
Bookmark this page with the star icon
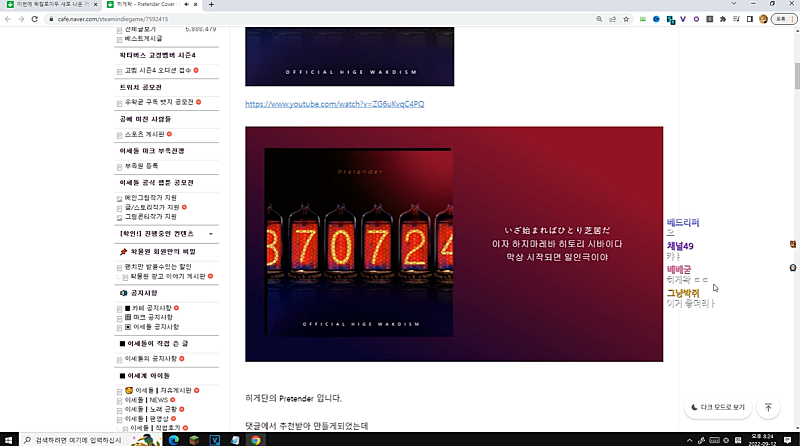tap(626, 19)
